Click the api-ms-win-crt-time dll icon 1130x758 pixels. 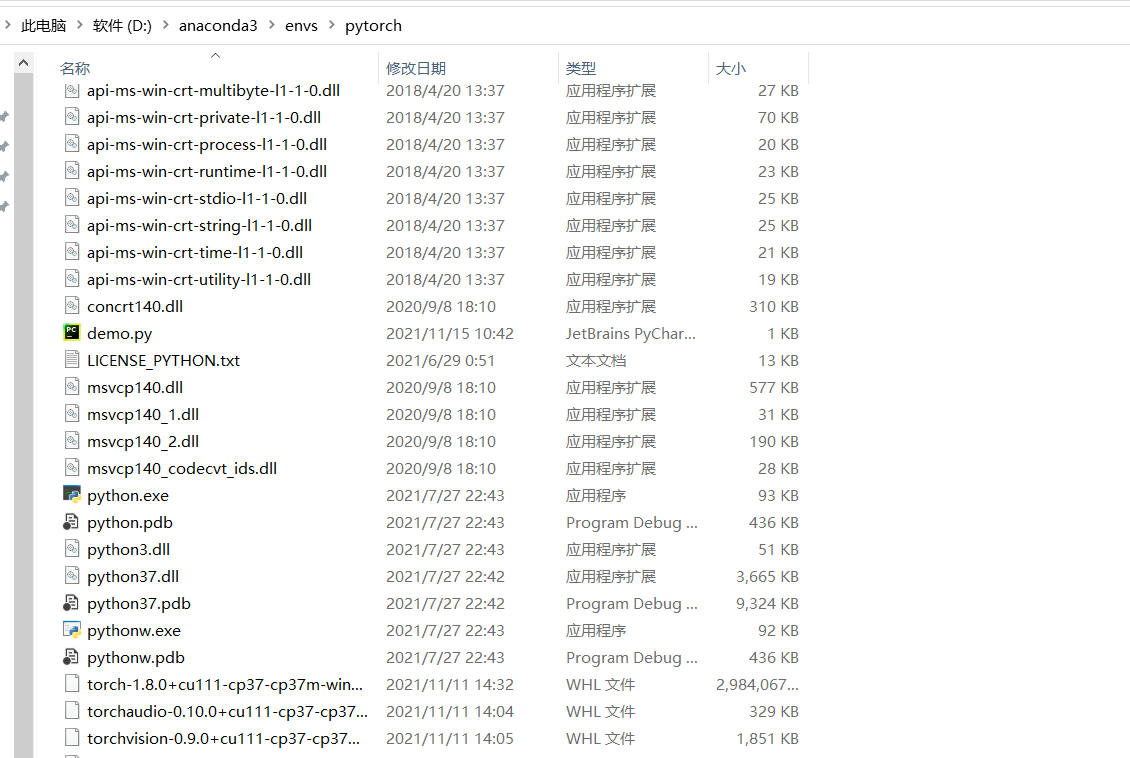click(x=71, y=251)
